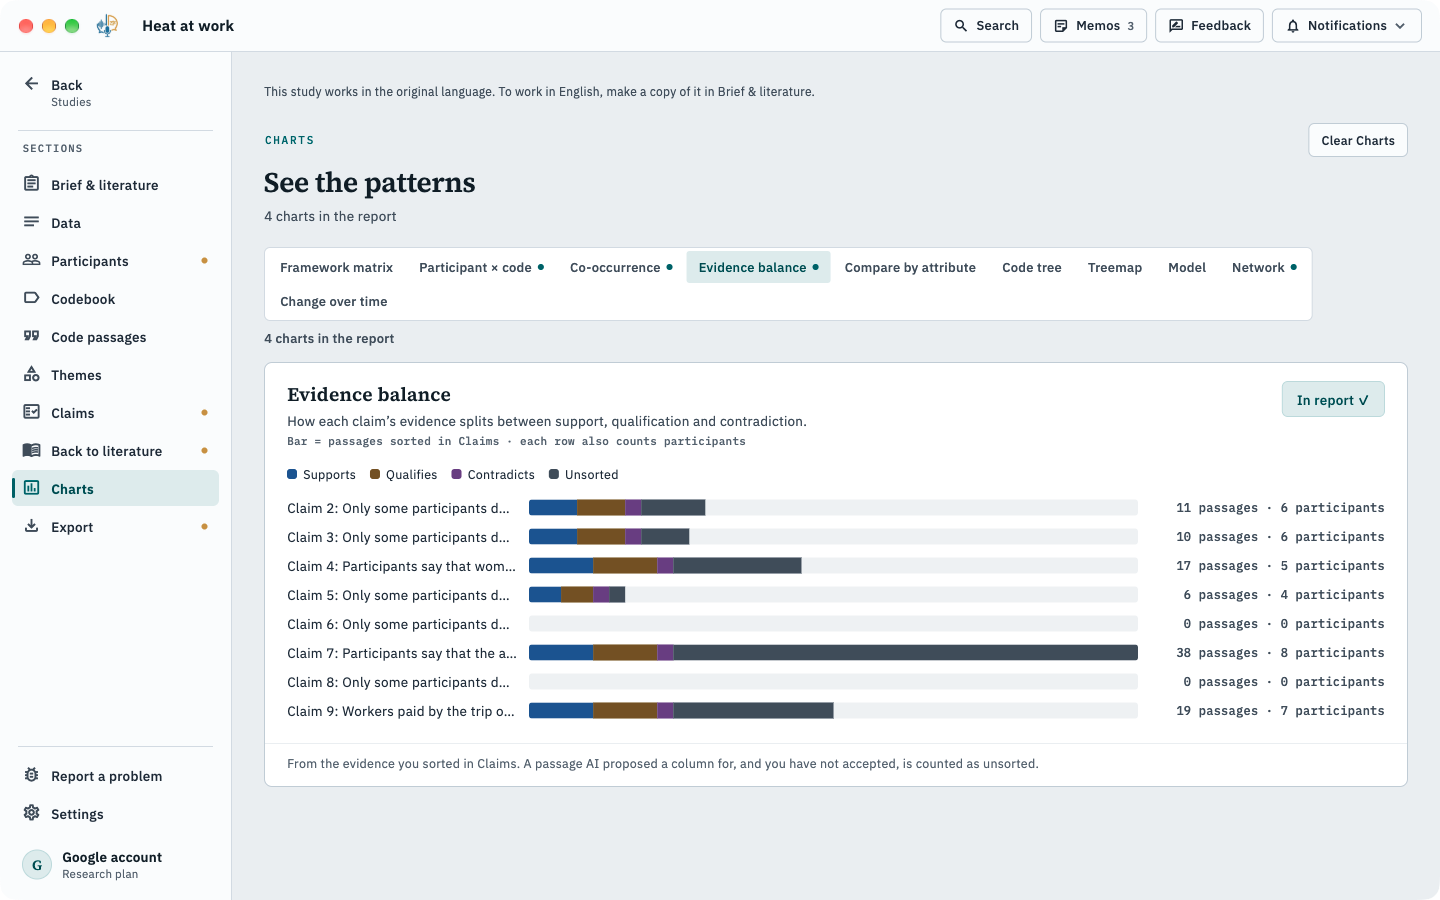Open the Network chart tab

(1264, 267)
